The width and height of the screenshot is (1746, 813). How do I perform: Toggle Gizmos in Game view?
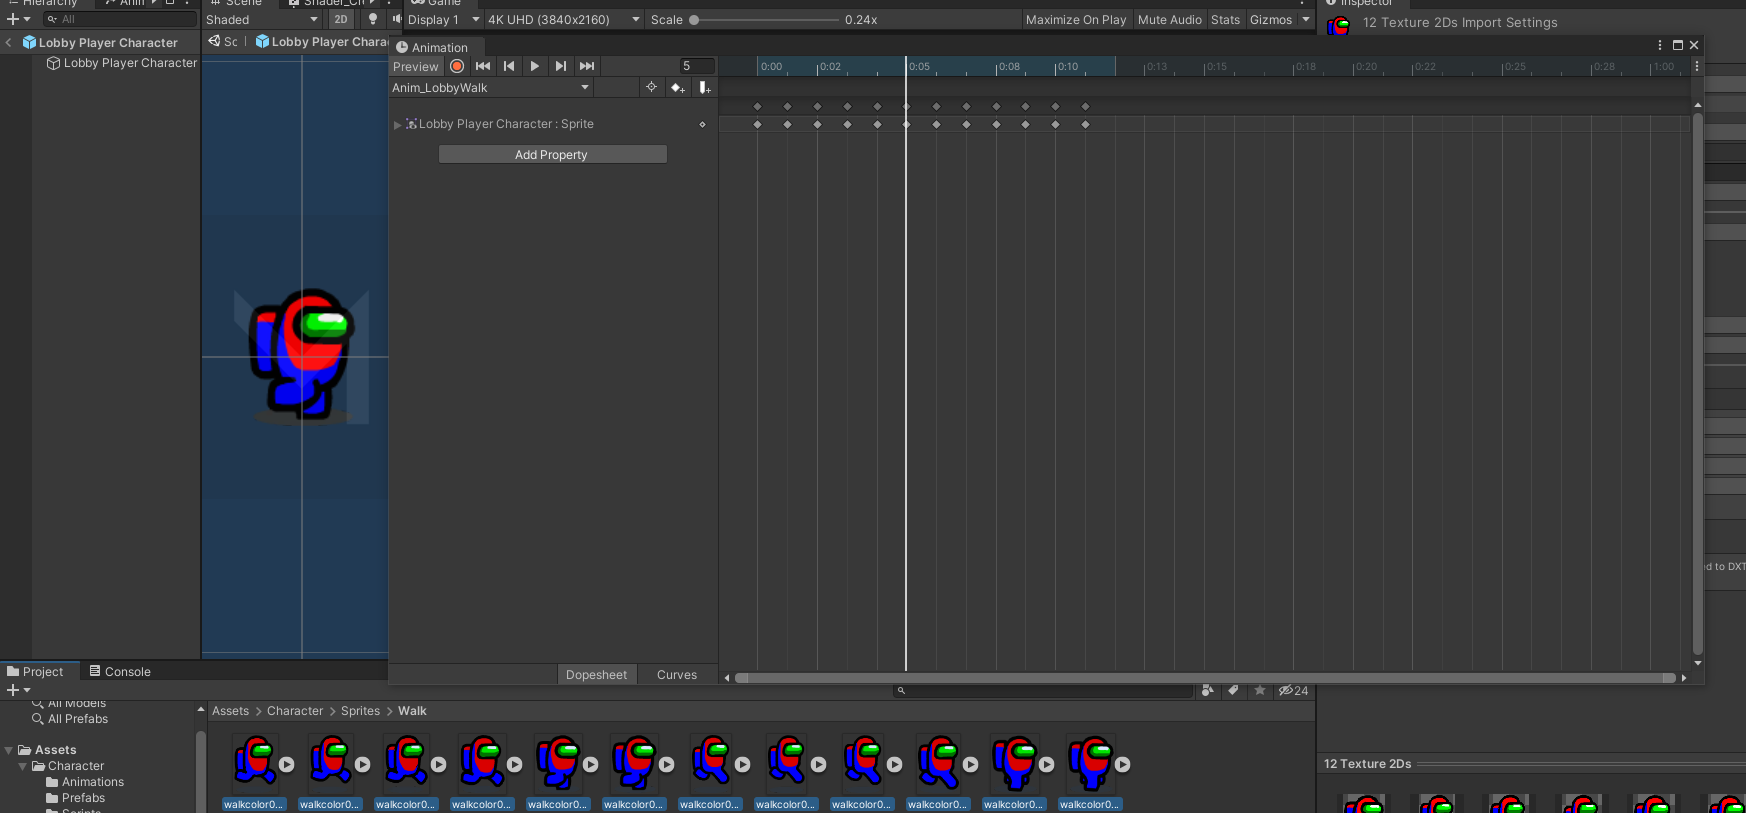point(1271,19)
